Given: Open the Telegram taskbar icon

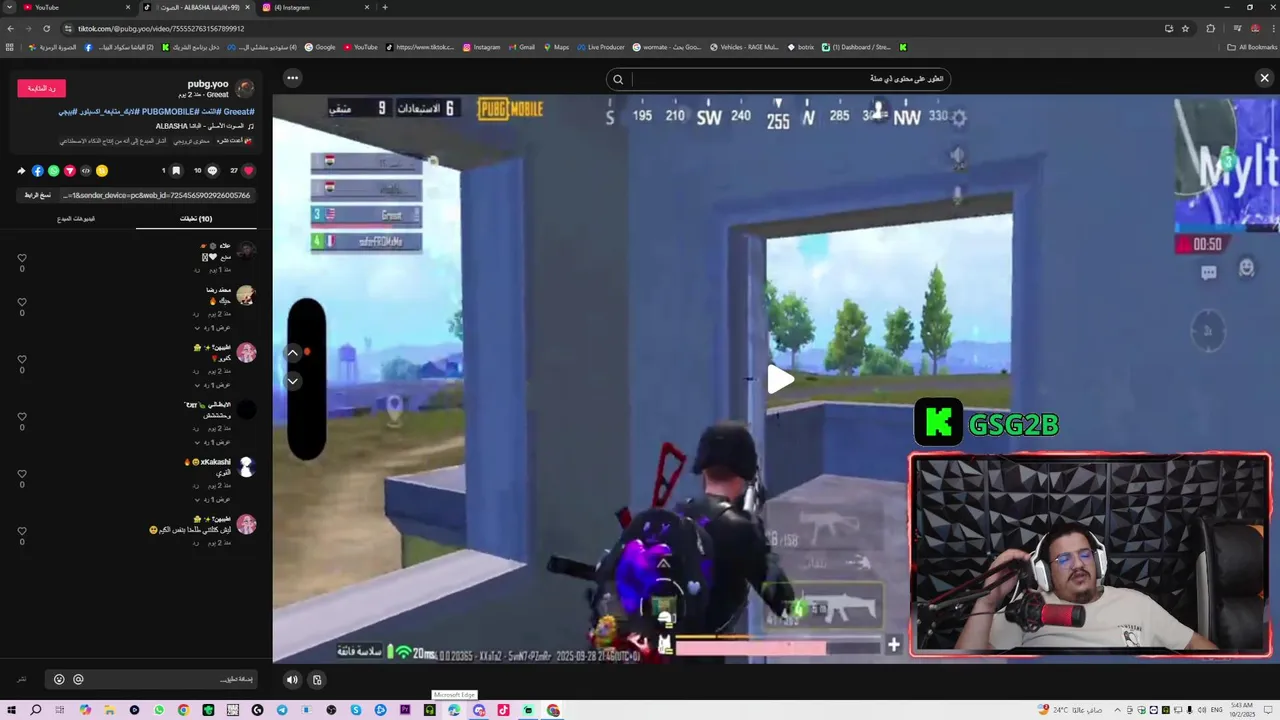Looking at the screenshot, I should click(282, 710).
